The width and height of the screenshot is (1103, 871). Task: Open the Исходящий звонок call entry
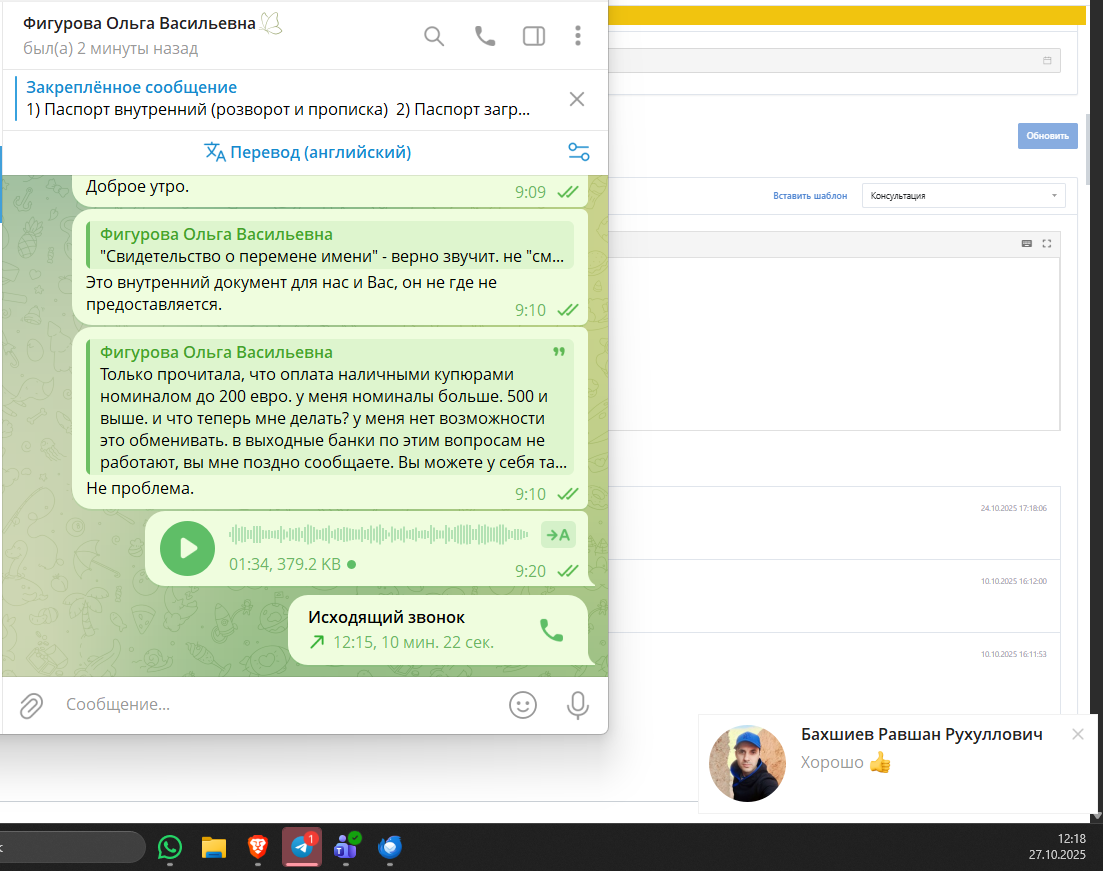438,630
